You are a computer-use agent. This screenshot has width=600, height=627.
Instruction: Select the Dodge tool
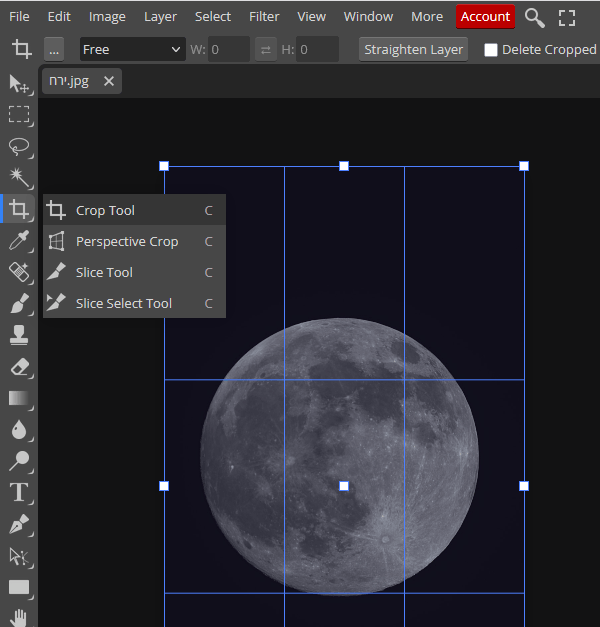18,461
